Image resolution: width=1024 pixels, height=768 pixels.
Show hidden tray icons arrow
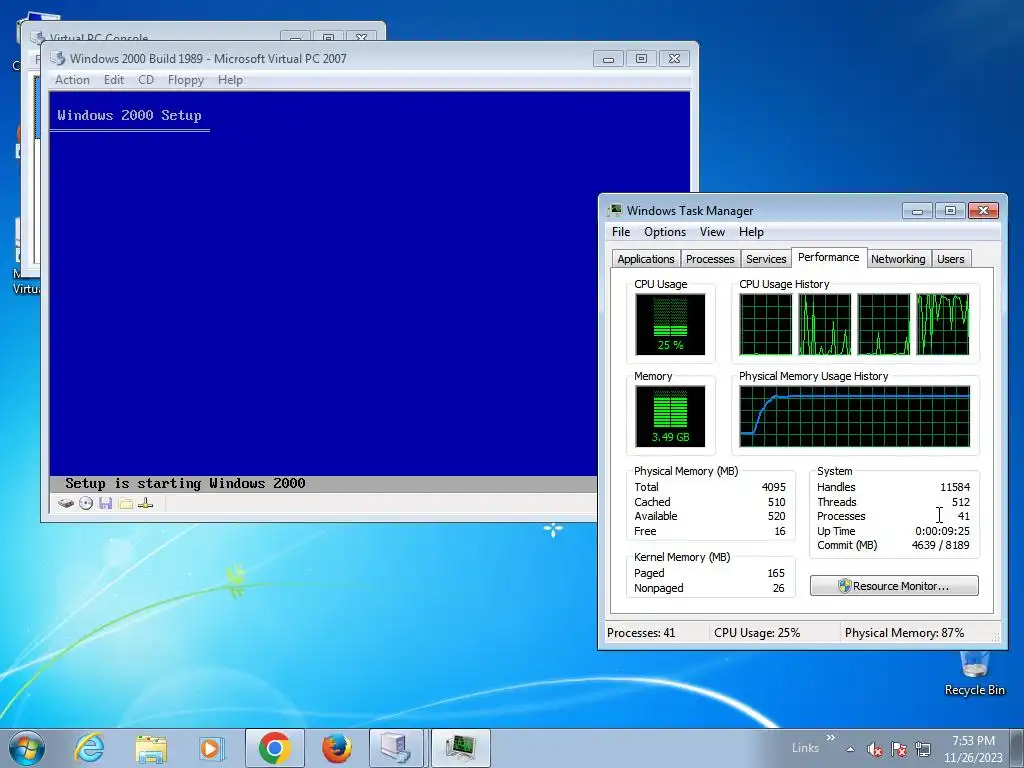point(850,749)
